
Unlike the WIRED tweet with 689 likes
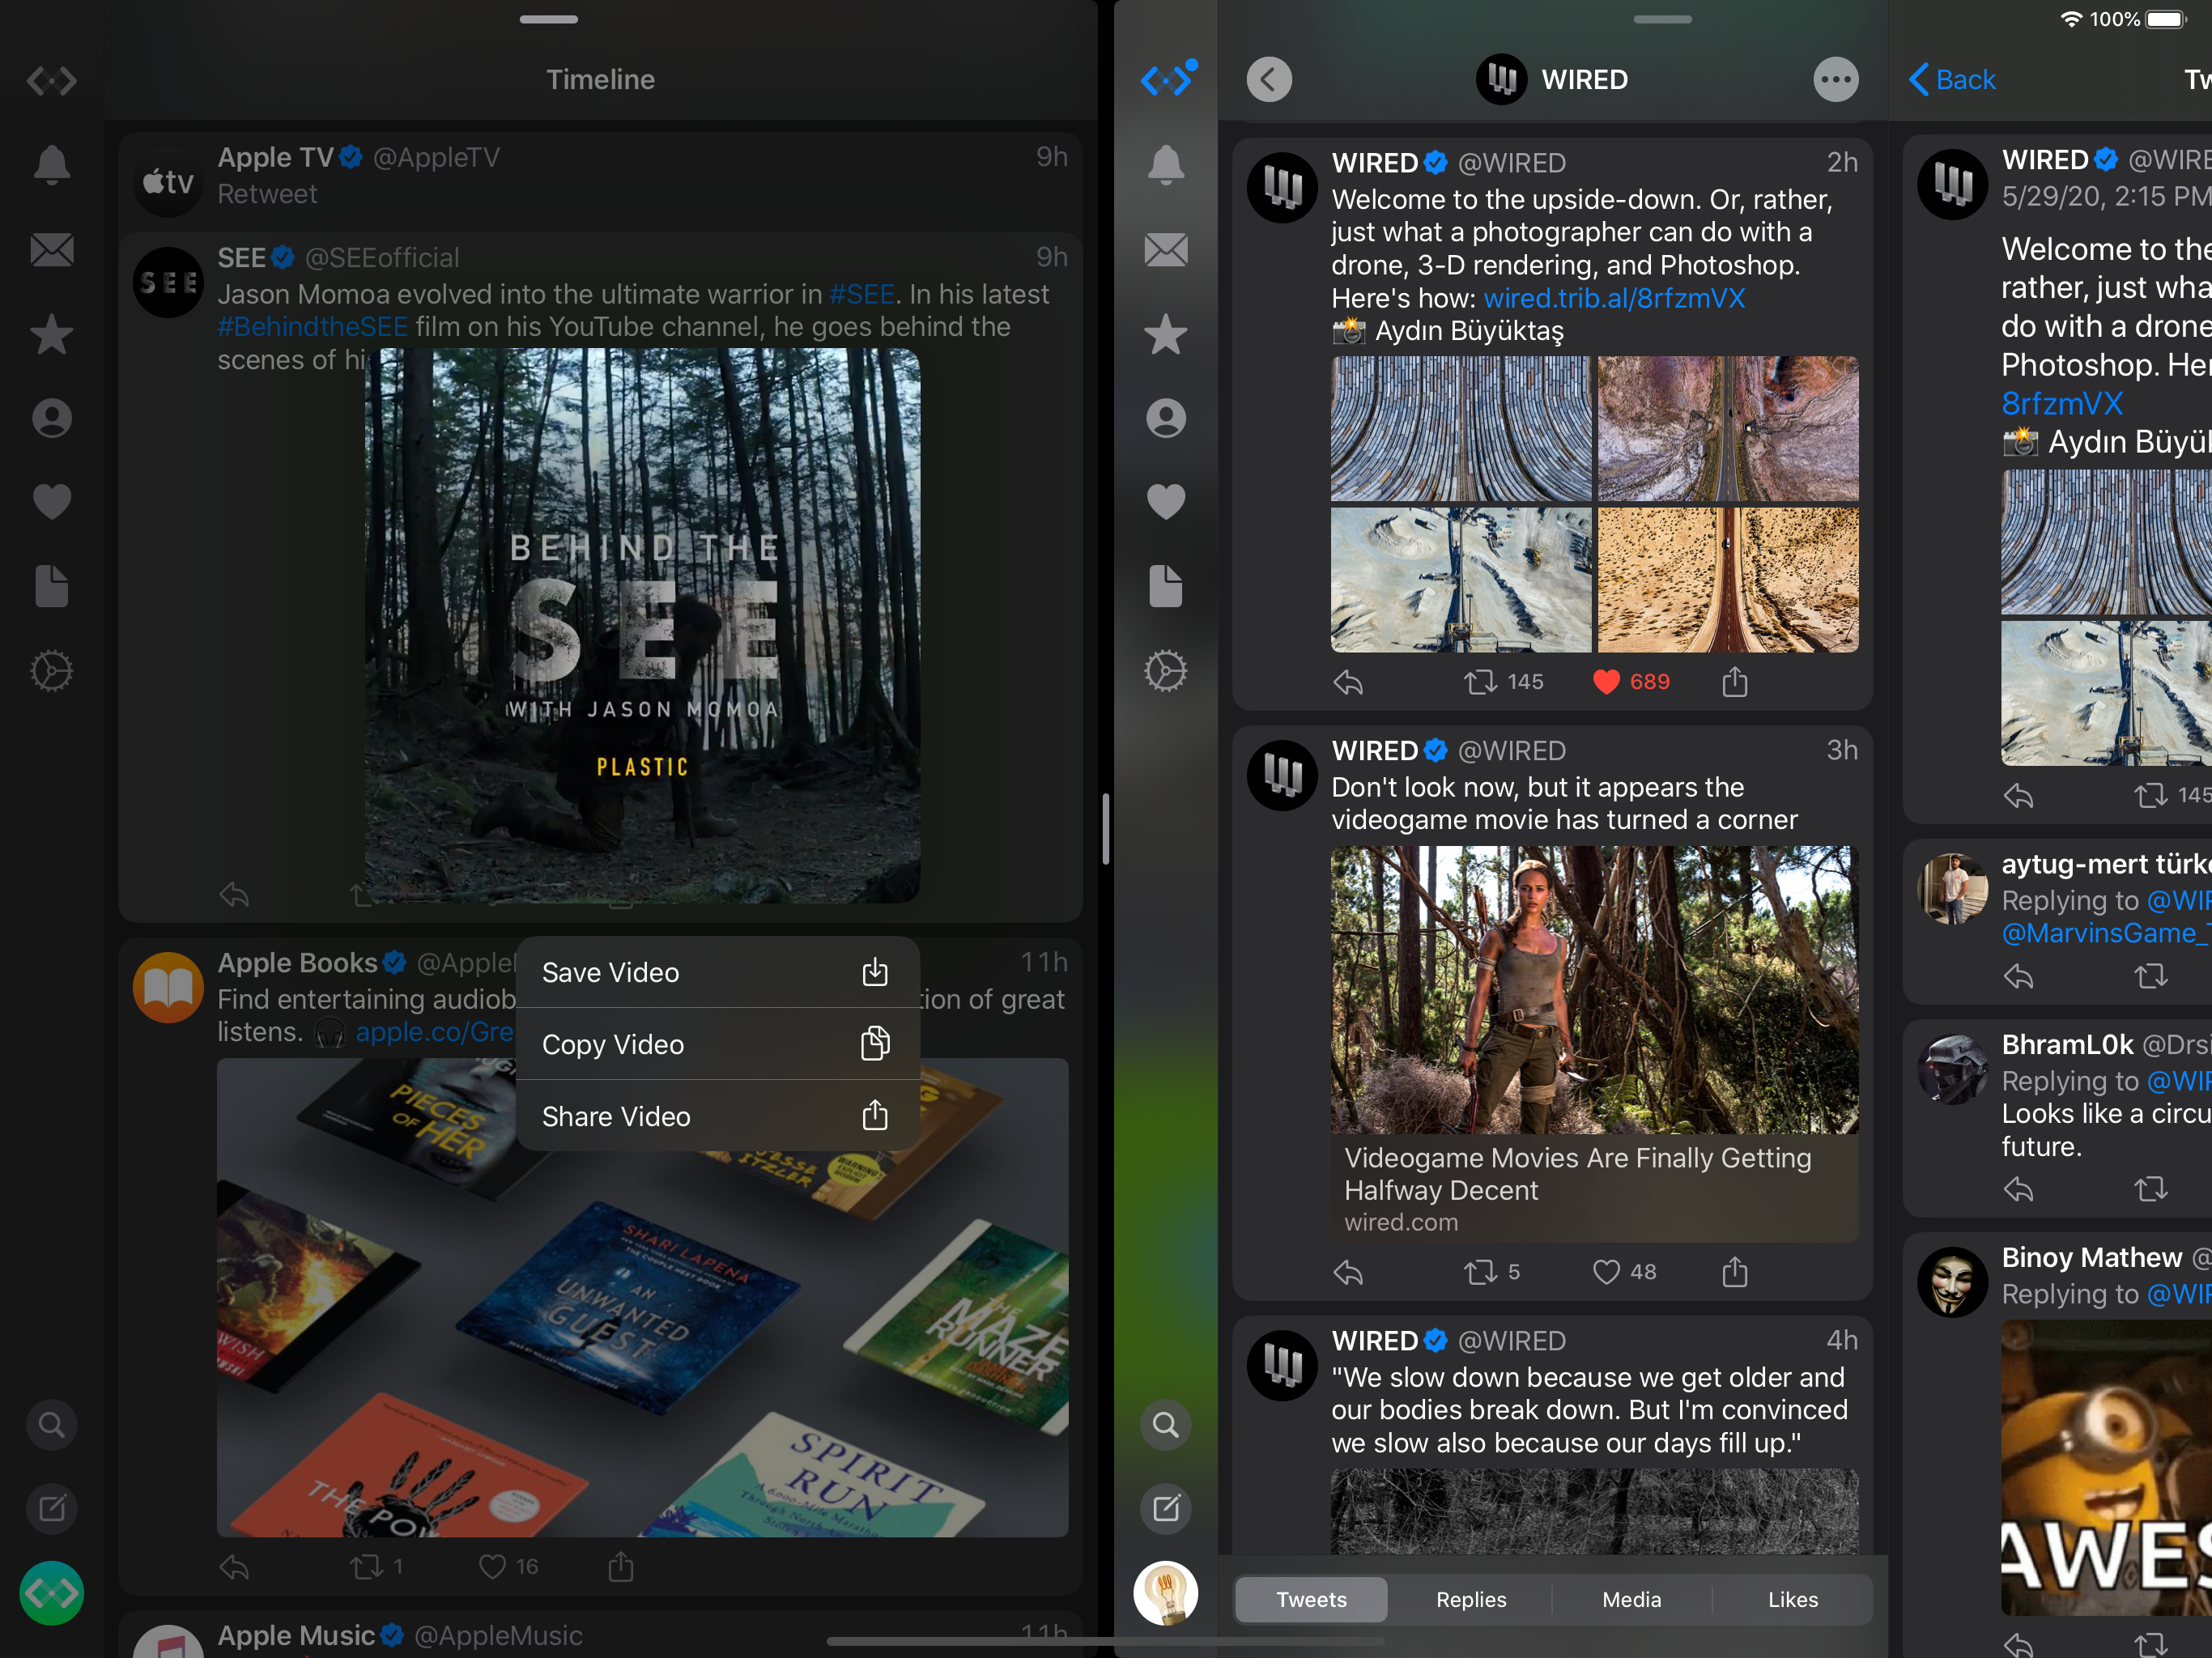(x=1606, y=682)
